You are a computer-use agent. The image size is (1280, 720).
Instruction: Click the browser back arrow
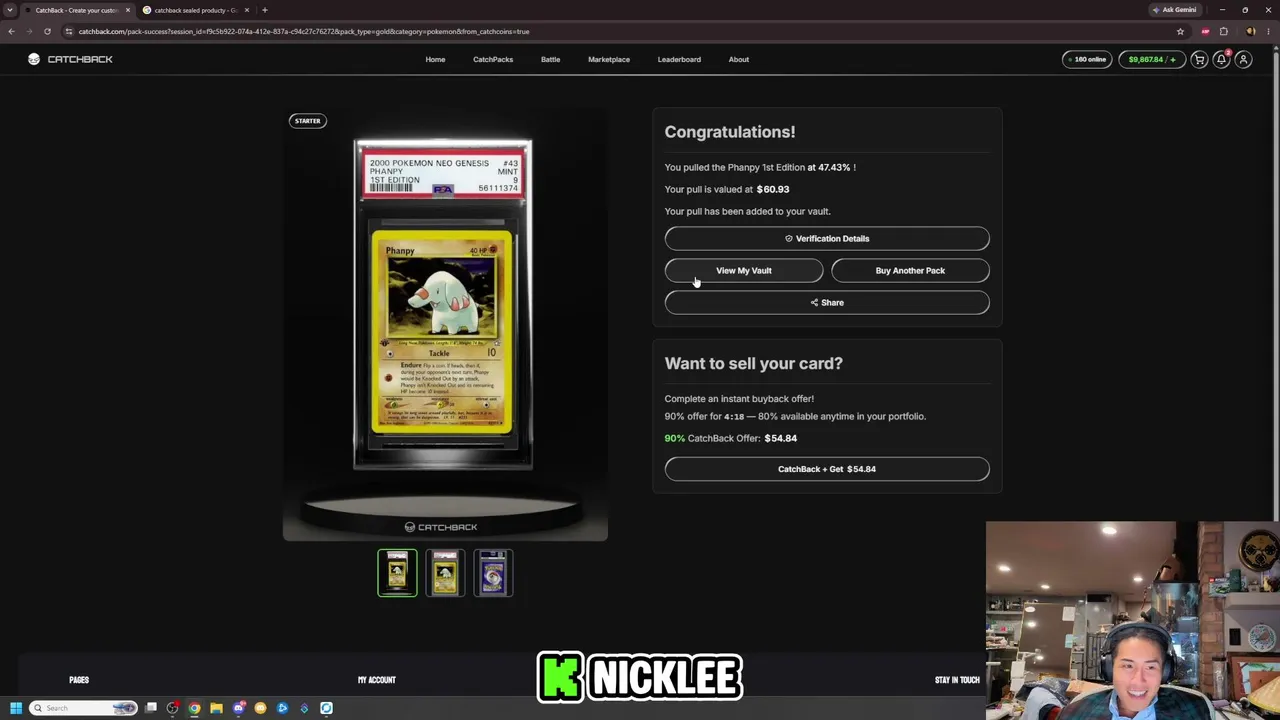click(x=11, y=31)
